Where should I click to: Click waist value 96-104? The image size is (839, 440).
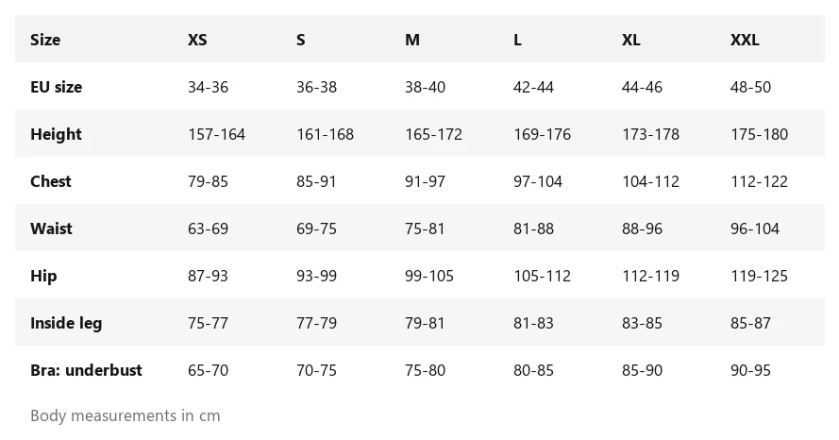[755, 229]
